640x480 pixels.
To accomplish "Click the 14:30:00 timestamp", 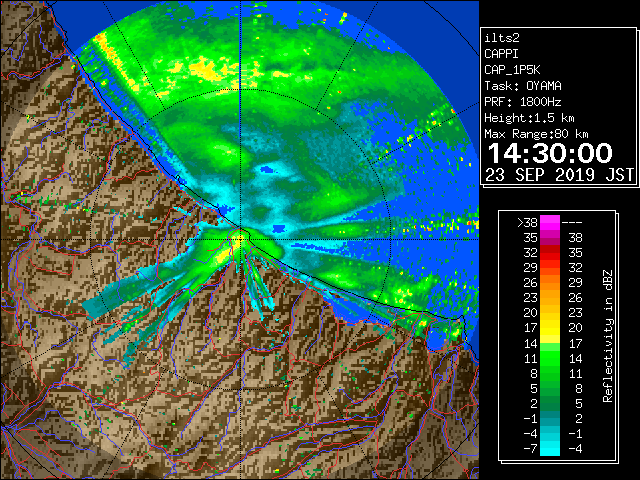I will [550, 153].
